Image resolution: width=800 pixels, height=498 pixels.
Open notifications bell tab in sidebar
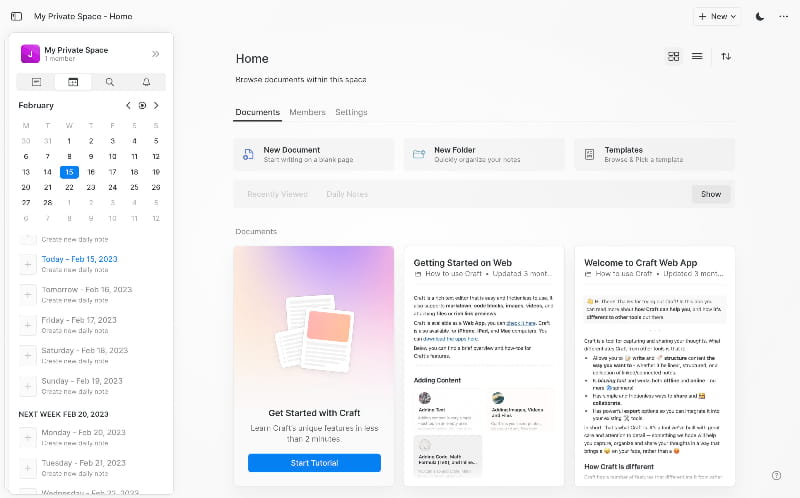point(146,82)
